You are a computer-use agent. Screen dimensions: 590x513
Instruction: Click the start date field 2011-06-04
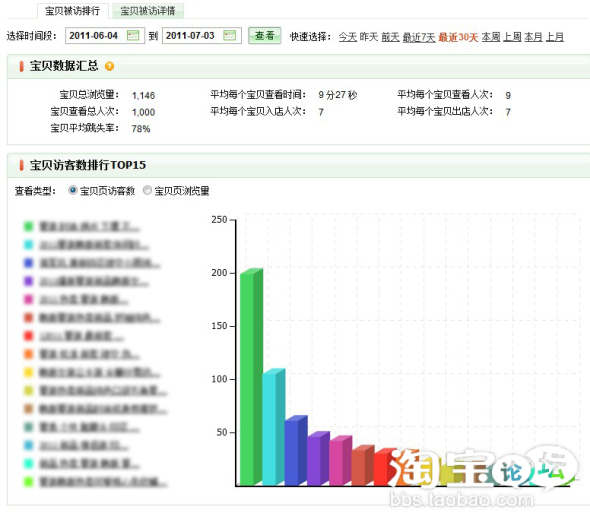(105, 36)
